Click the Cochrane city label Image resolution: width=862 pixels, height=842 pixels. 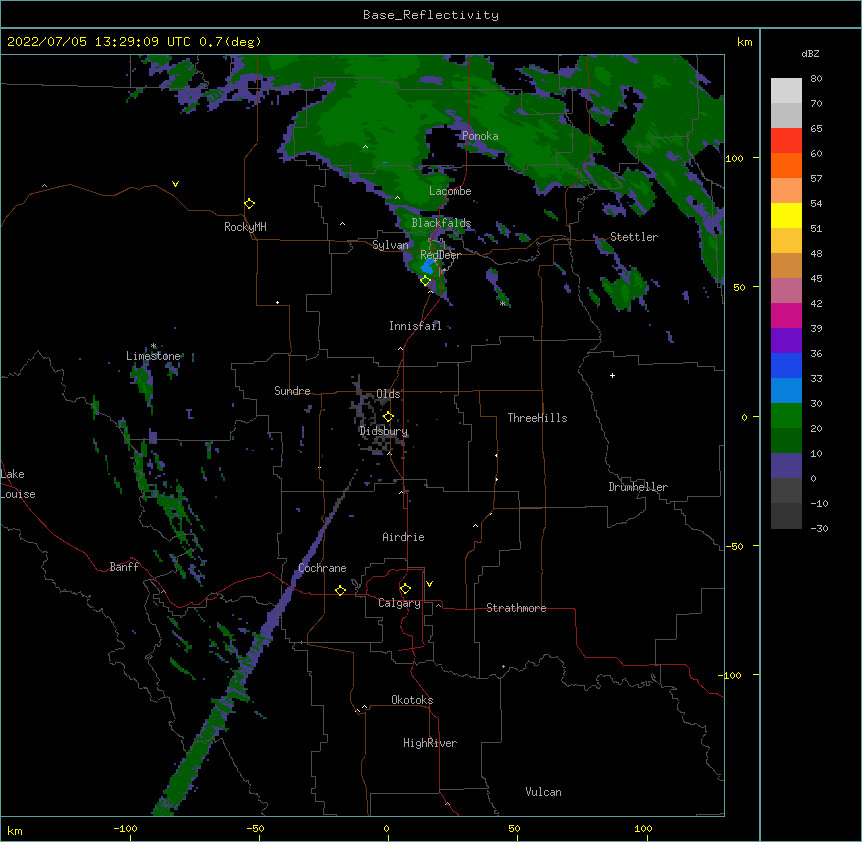pos(322,568)
